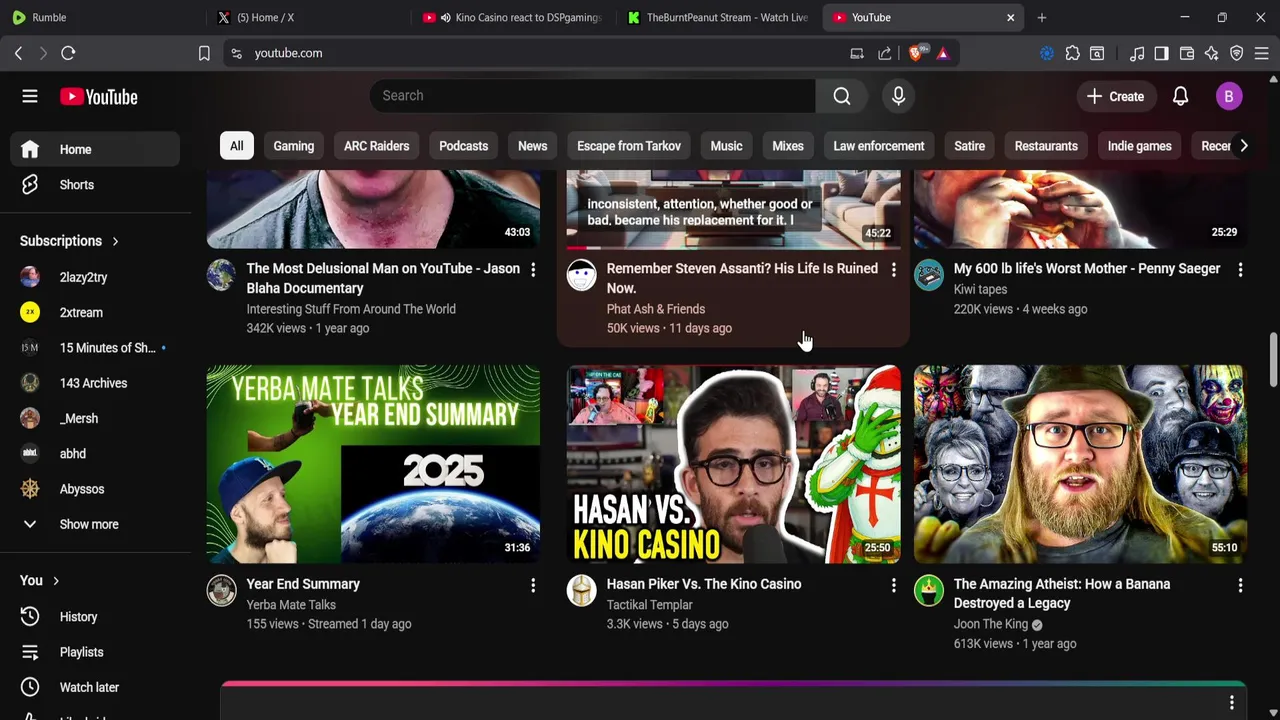Click the Brave Rewards triangle icon
This screenshot has height=720, width=1280.
point(942,53)
